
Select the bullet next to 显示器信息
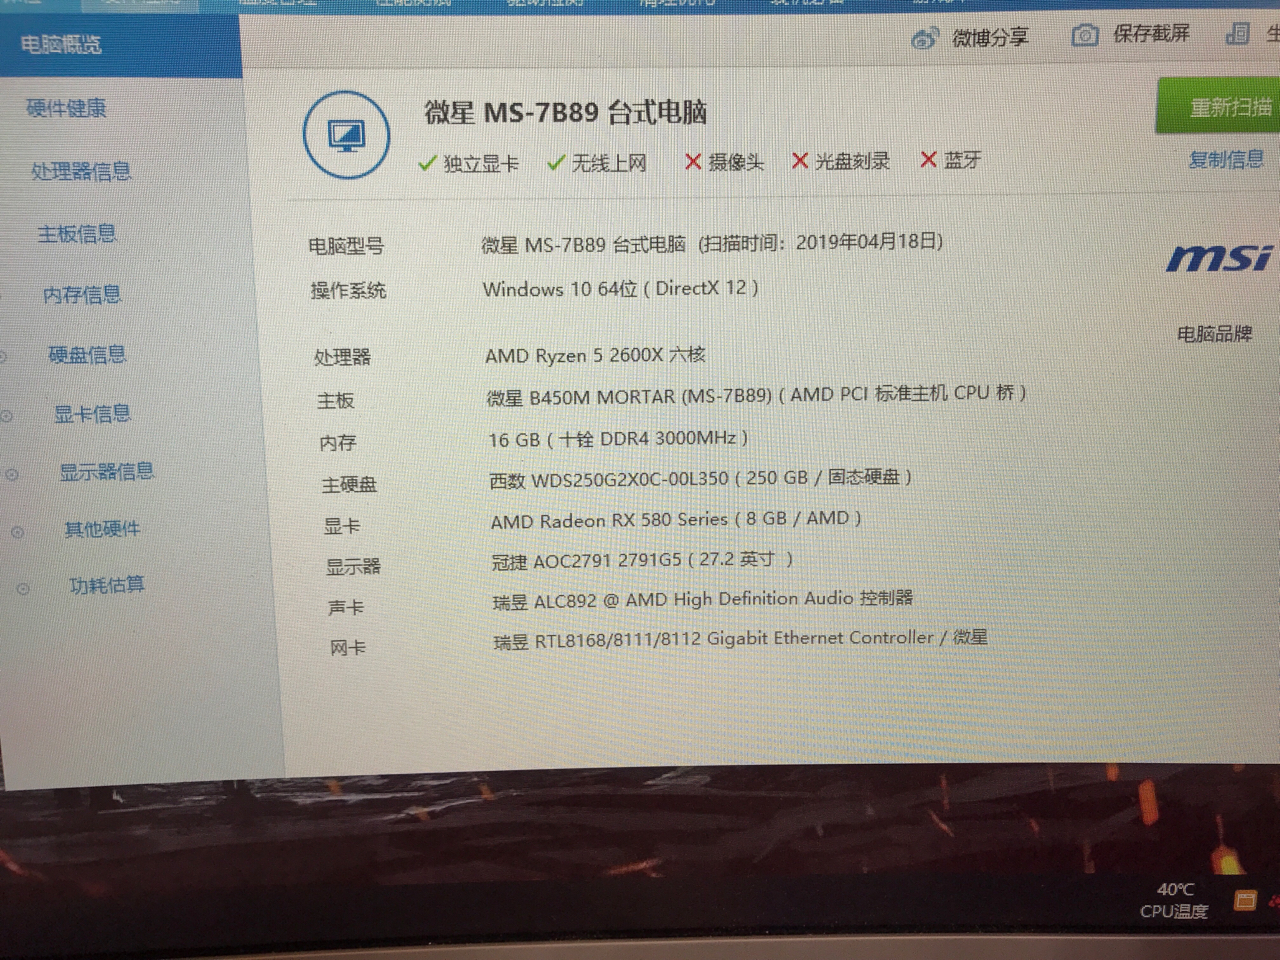coord(9,474)
